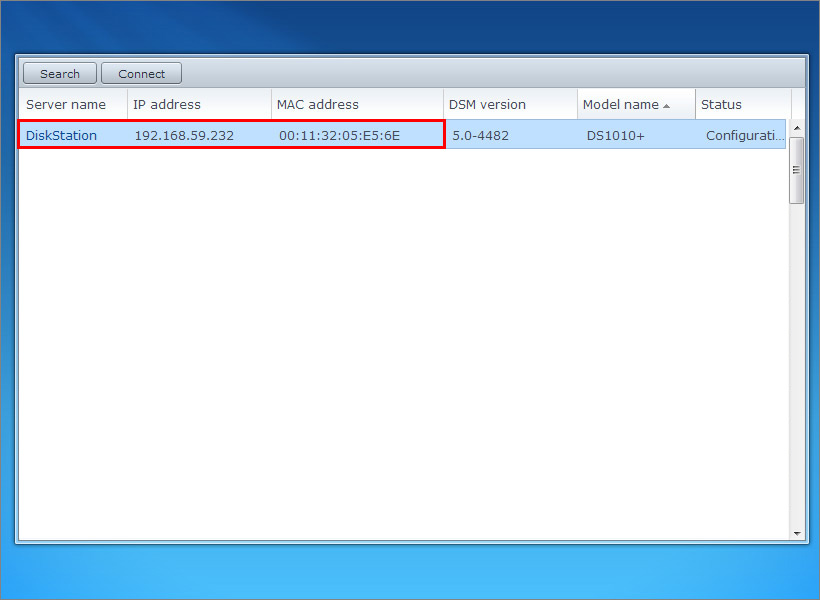Image resolution: width=820 pixels, height=600 pixels.
Task: Select model name DS1010+ cell
Action: pos(616,135)
